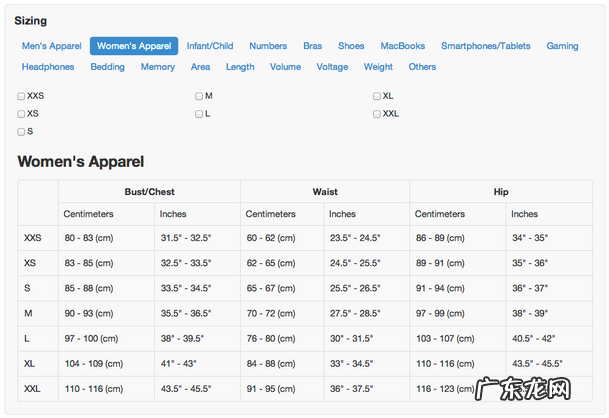Select the Smartphones/Tablets tab
This screenshot has width=609, height=418.
coord(486,46)
